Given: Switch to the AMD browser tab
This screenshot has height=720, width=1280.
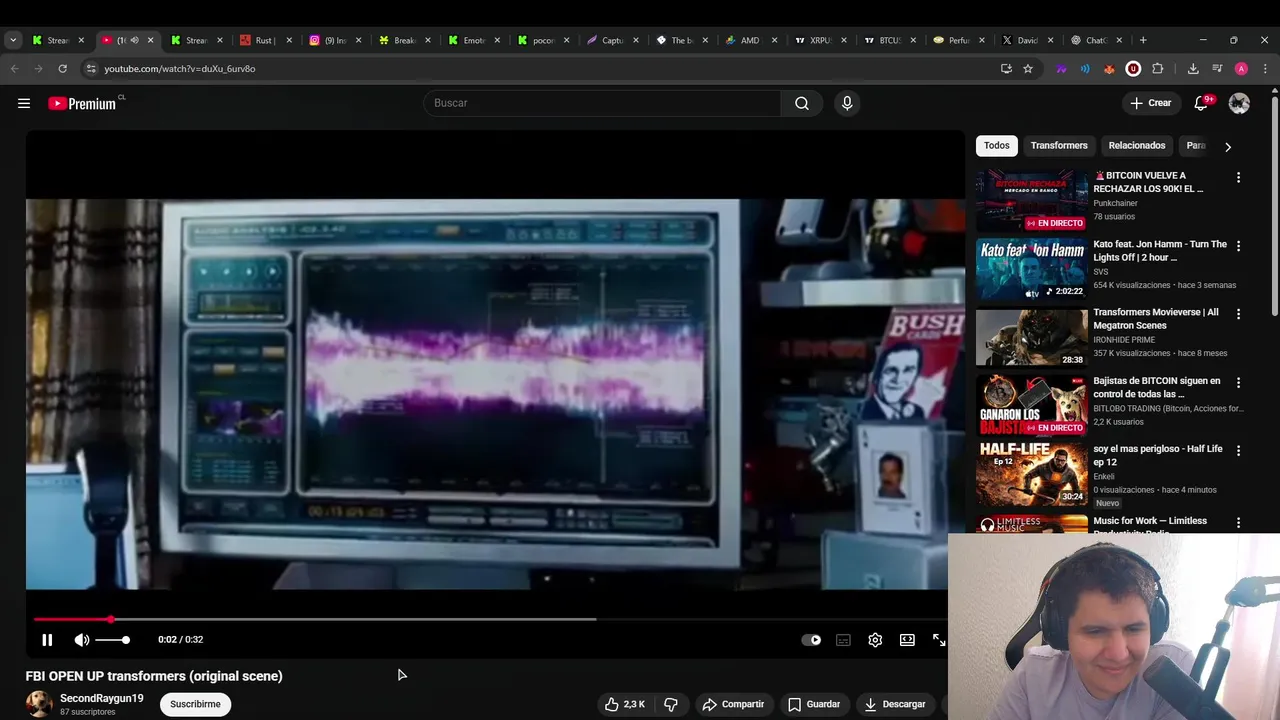Looking at the screenshot, I should click(x=749, y=40).
